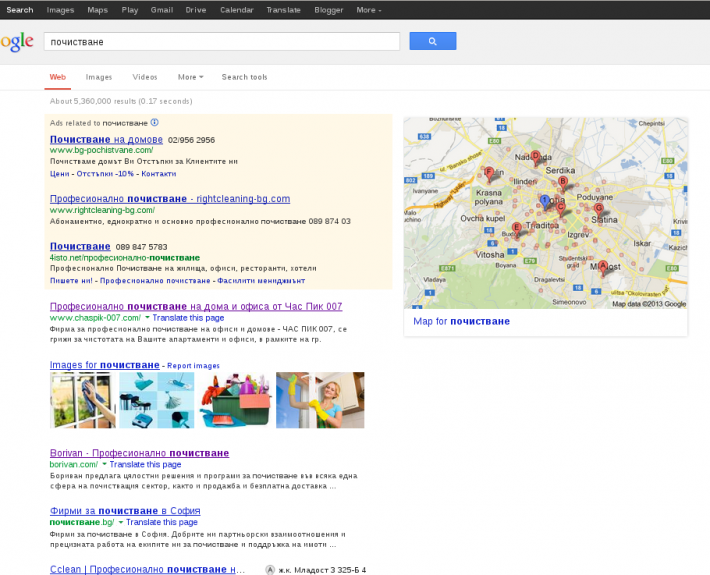Screen dimensions: 710x575
Task: Click map marker A near Mladost
Action: pos(603,267)
